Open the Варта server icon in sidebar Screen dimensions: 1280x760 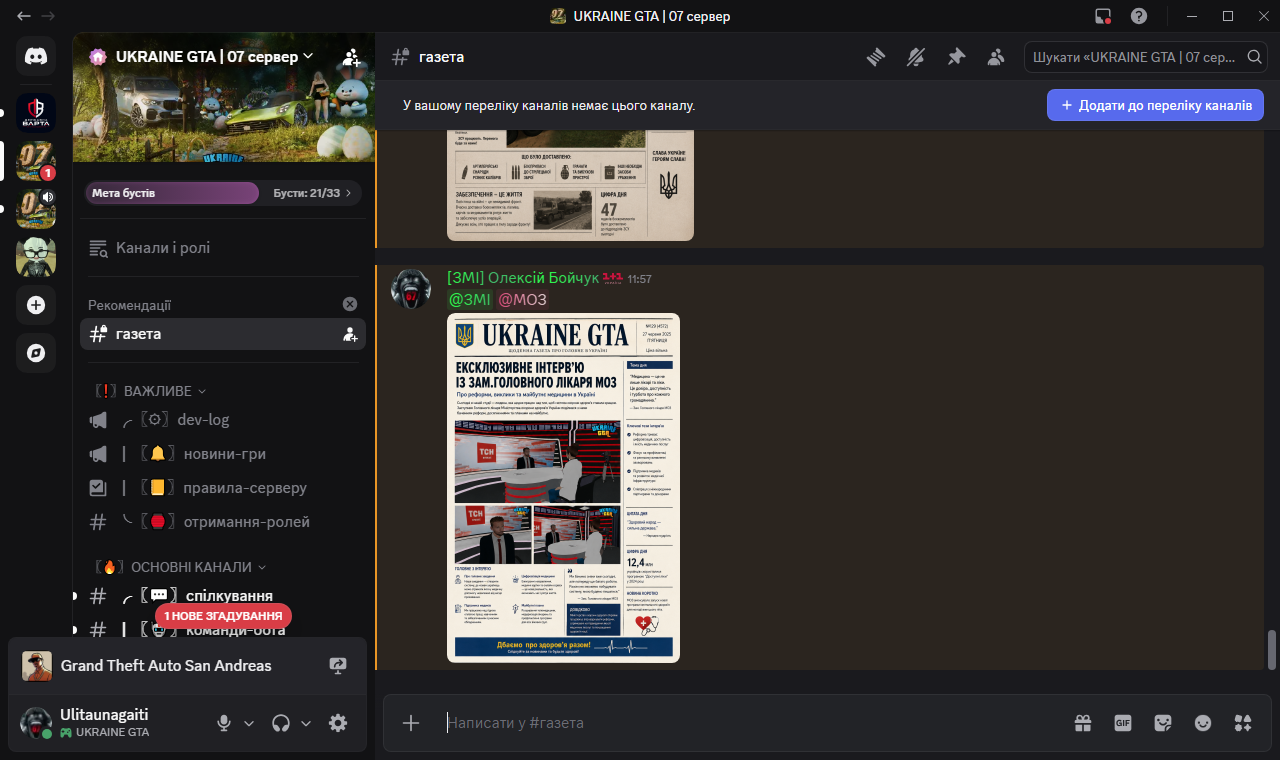tap(36, 113)
